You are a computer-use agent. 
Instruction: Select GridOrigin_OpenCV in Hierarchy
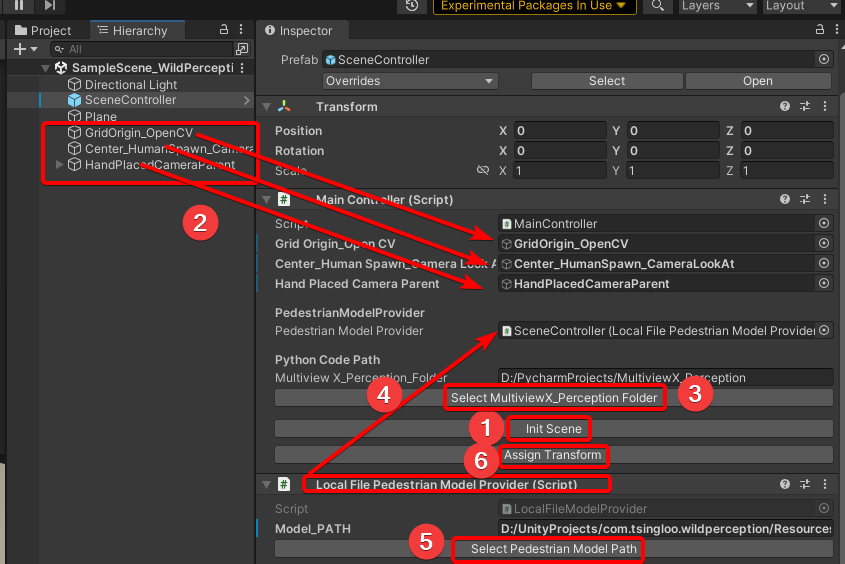click(138, 133)
